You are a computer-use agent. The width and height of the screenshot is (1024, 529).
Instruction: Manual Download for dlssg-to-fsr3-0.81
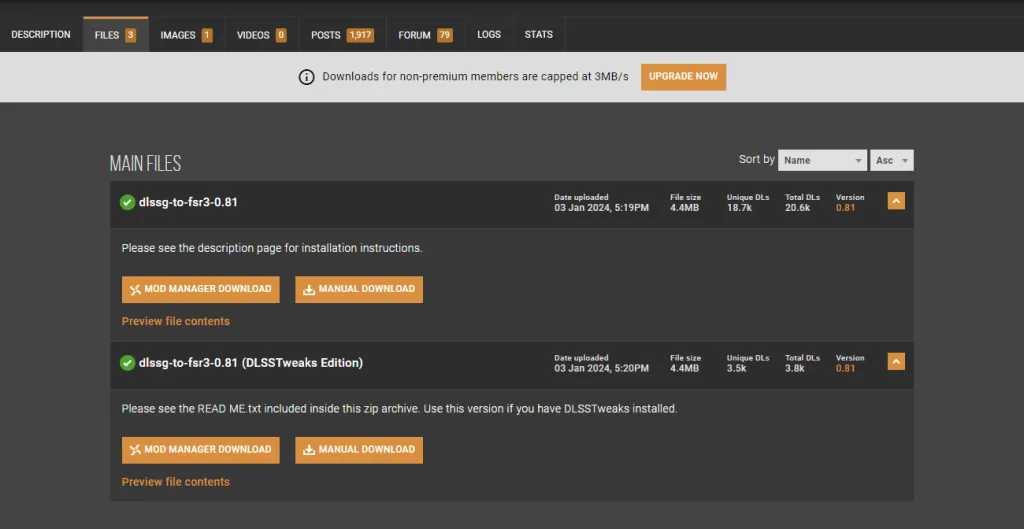[359, 289]
